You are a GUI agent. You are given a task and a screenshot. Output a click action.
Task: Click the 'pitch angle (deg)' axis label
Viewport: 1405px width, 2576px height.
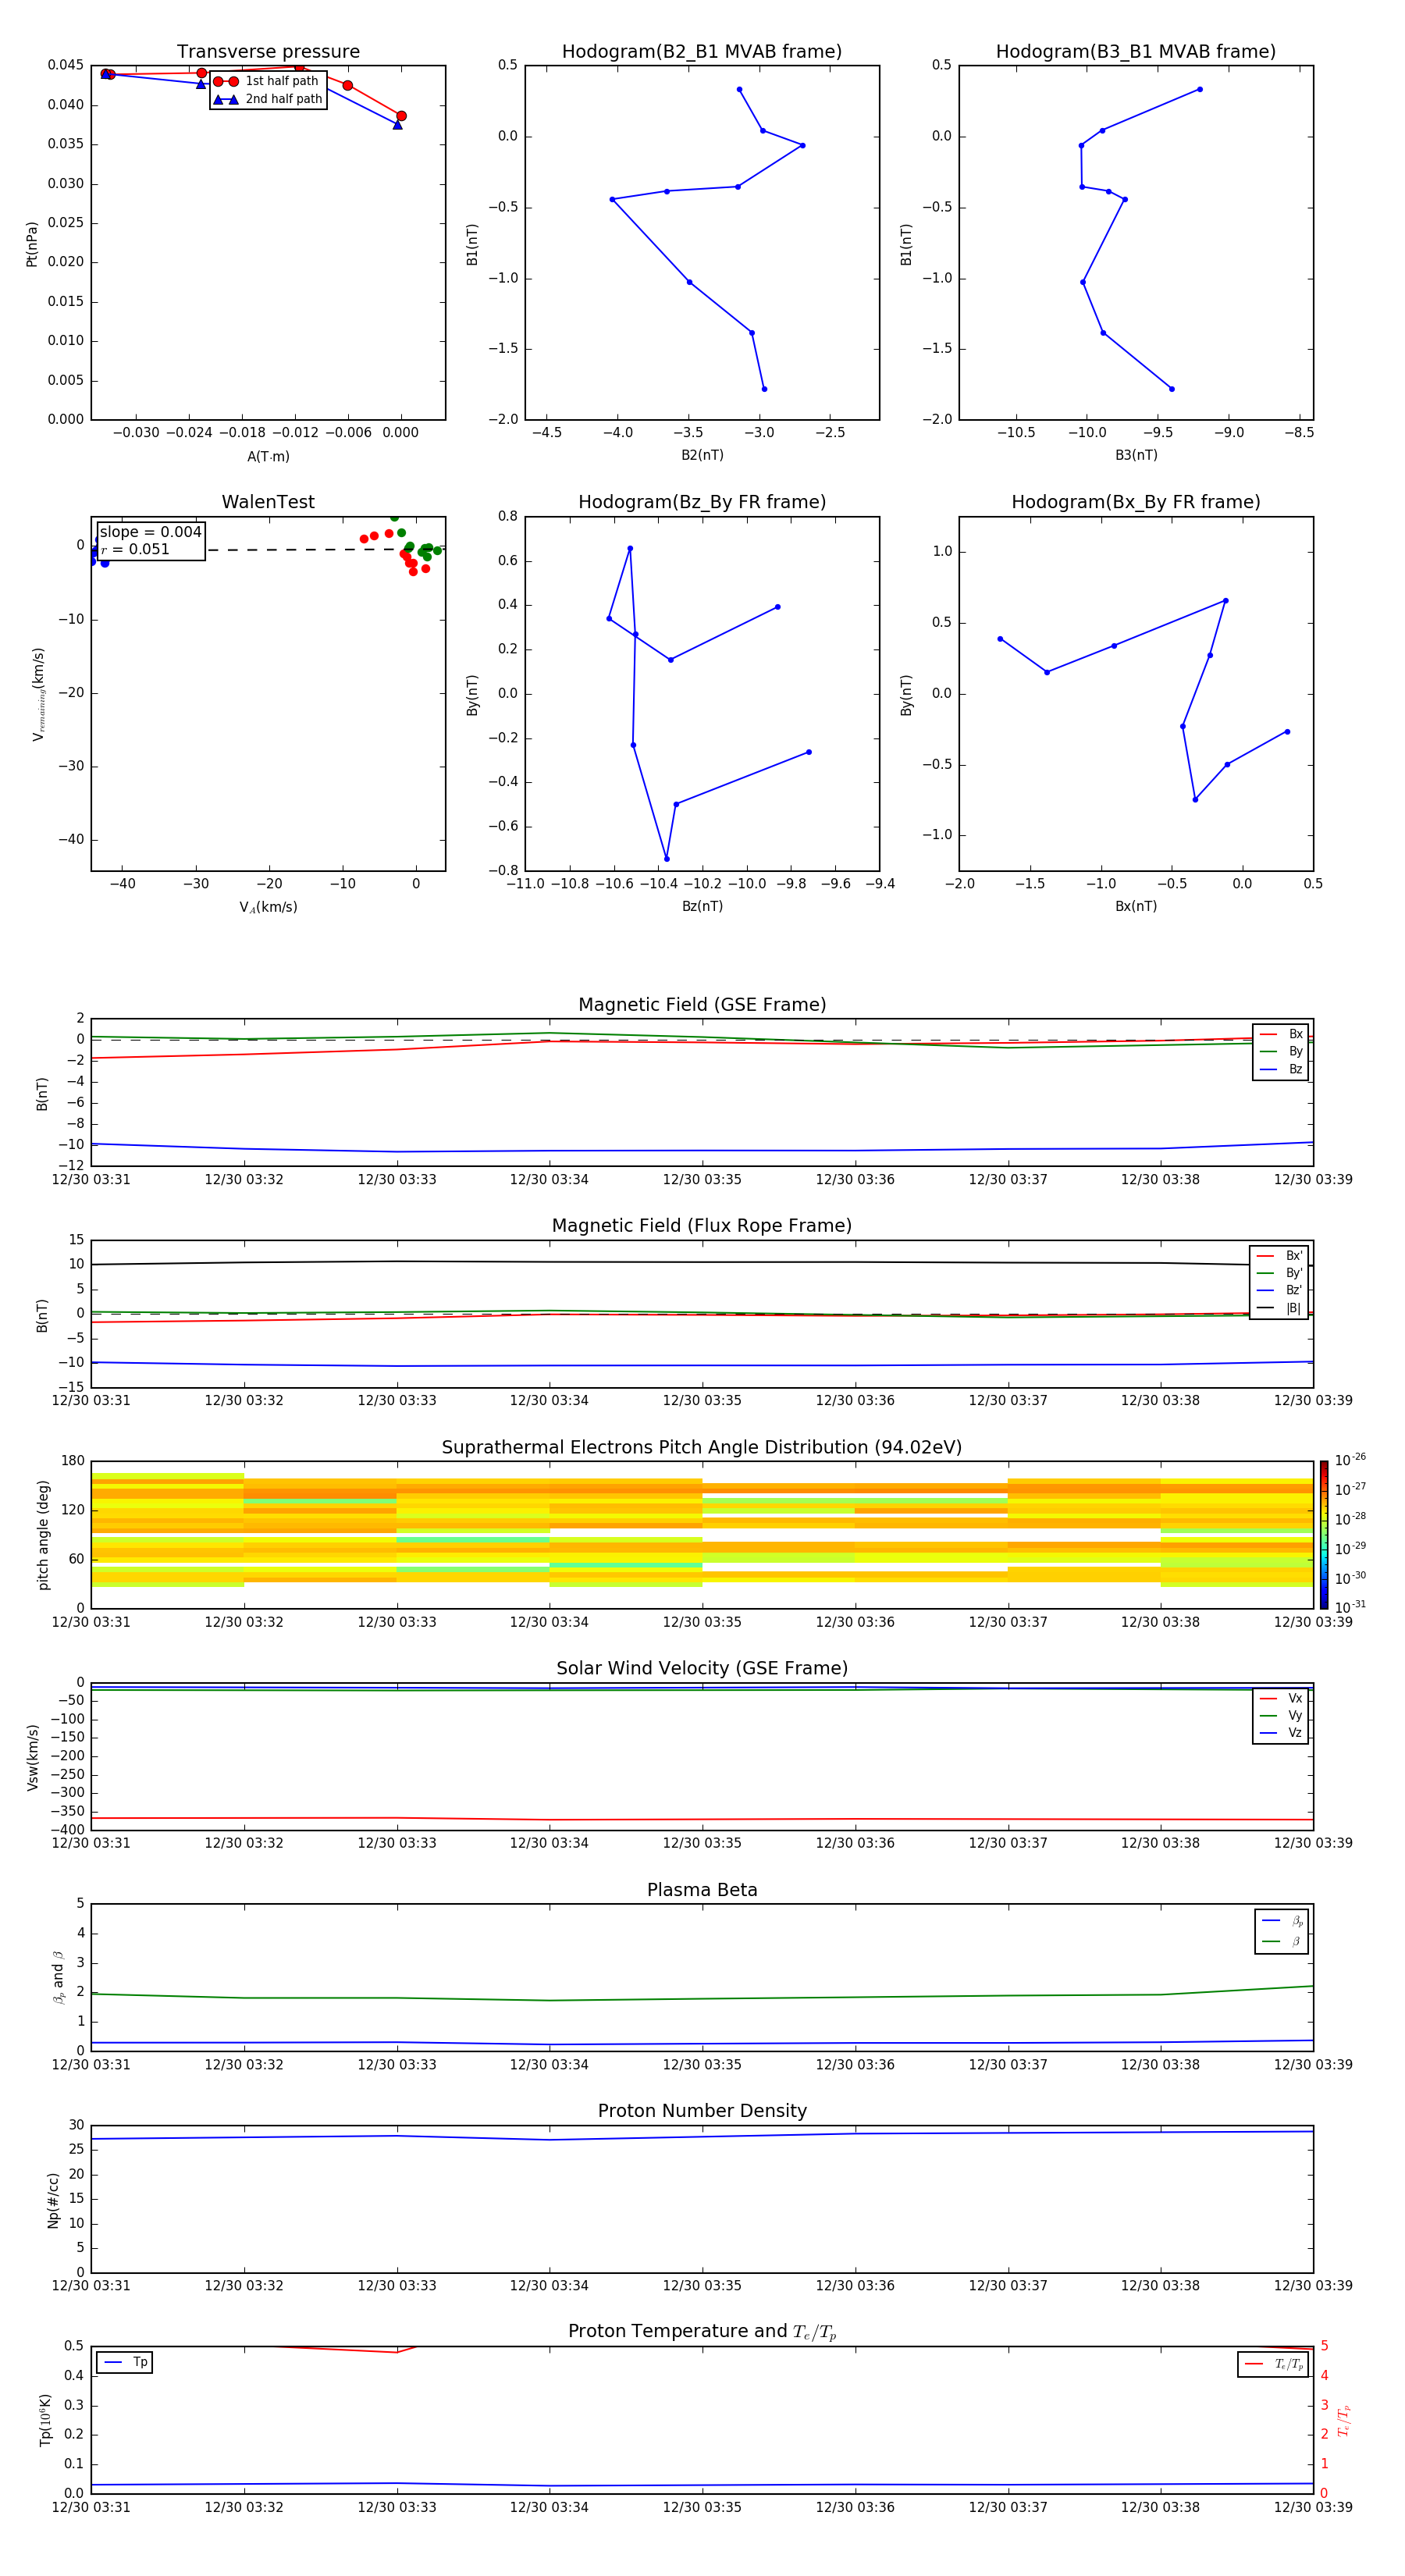pyautogui.click(x=43, y=1535)
